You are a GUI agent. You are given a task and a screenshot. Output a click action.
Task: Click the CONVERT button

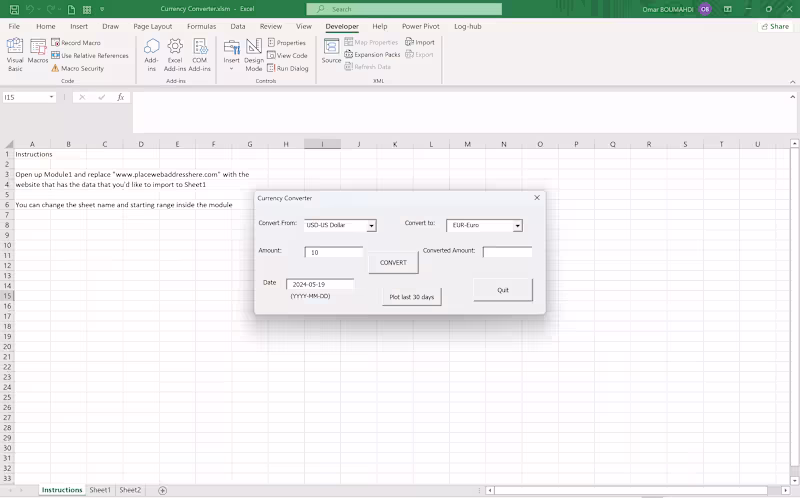pyautogui.click(x=393, y=262)
